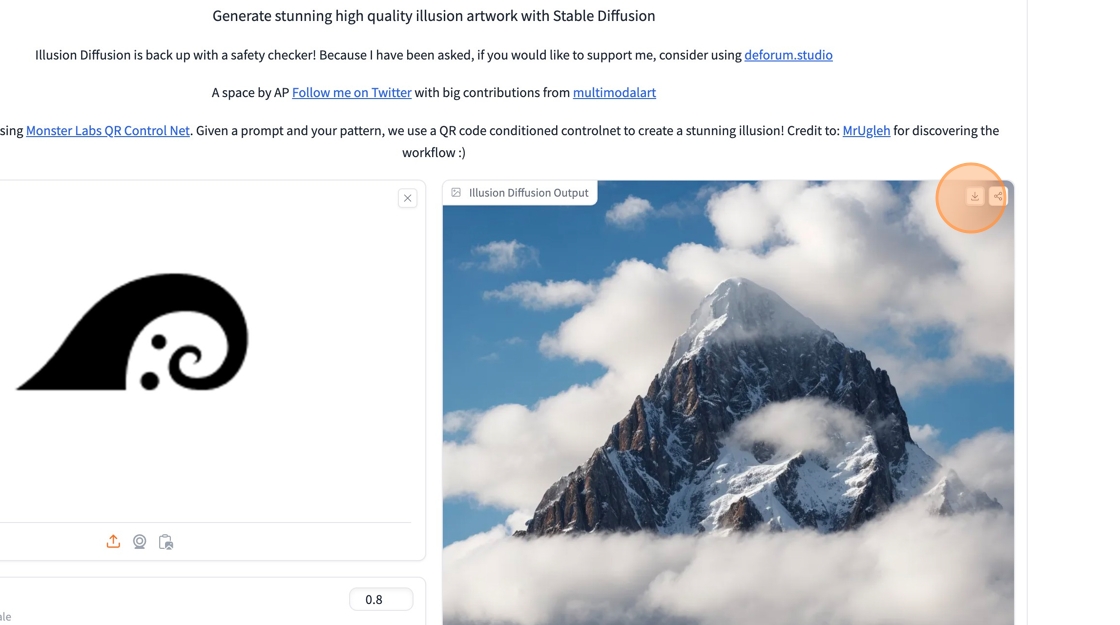Viewport: 1120px width, 625px height.
Task: Remove the uploaded input pattern image
Action: pyautogui.click(x=407, y=198)
